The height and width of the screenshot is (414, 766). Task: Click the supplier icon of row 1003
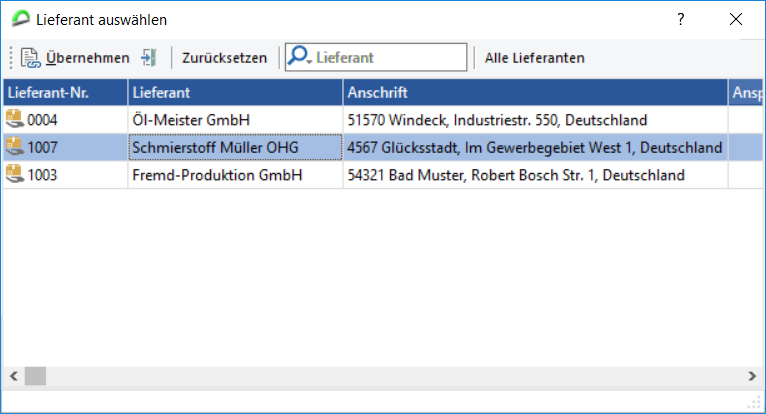click(x=15, y=174)
